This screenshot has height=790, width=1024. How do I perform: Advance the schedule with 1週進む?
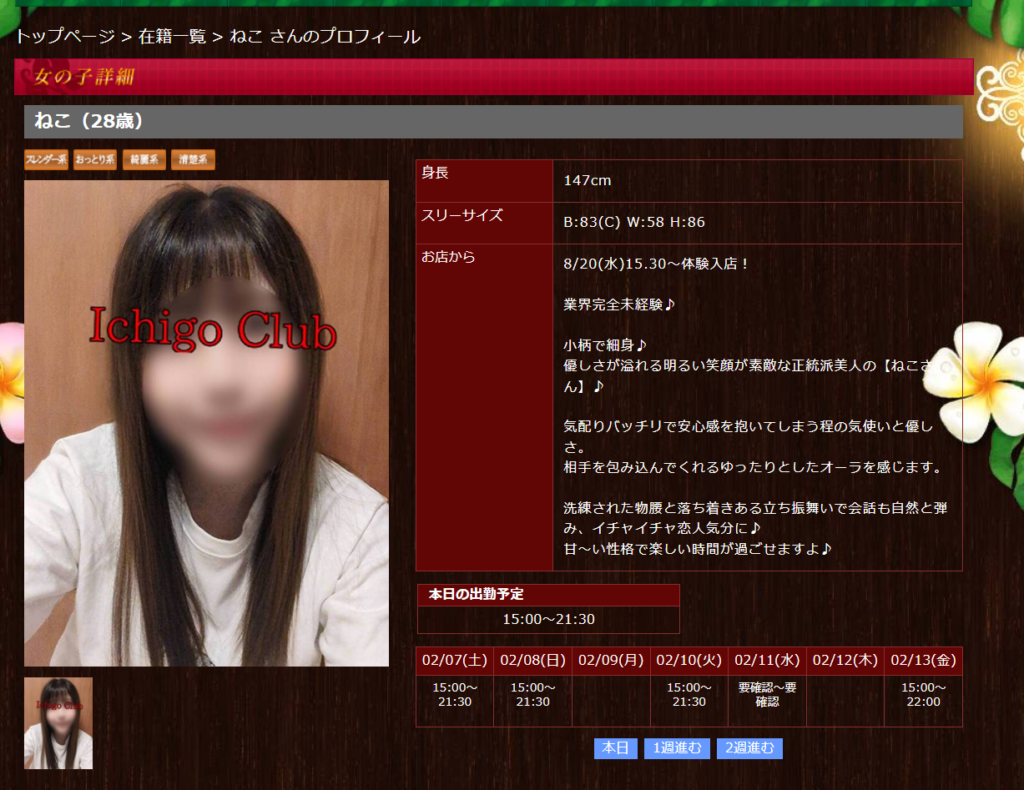click(x=677, y=748)
